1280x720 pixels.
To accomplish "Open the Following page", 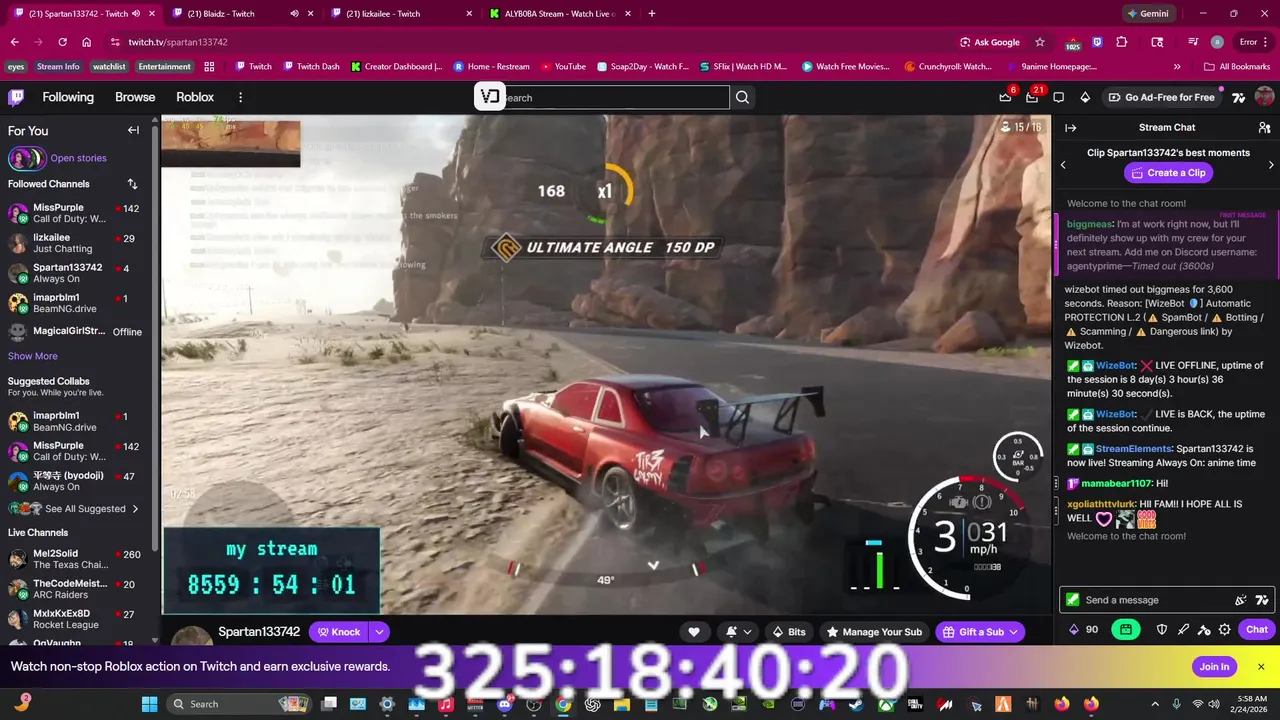I will point(68,97).
